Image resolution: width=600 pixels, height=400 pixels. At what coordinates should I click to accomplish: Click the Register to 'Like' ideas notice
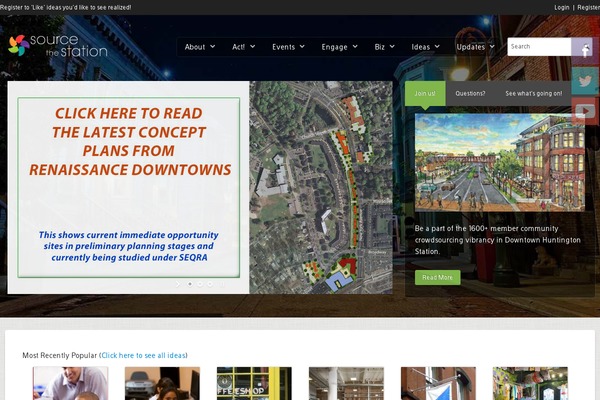[x=65, y=7]
